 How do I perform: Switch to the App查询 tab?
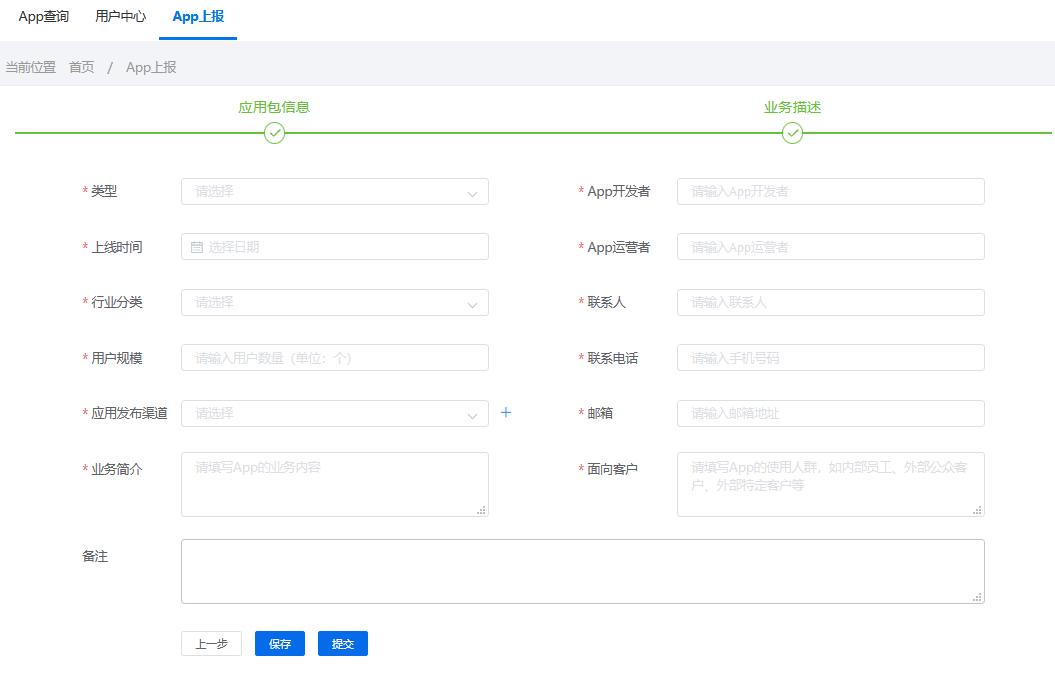(x=42, y=16)
